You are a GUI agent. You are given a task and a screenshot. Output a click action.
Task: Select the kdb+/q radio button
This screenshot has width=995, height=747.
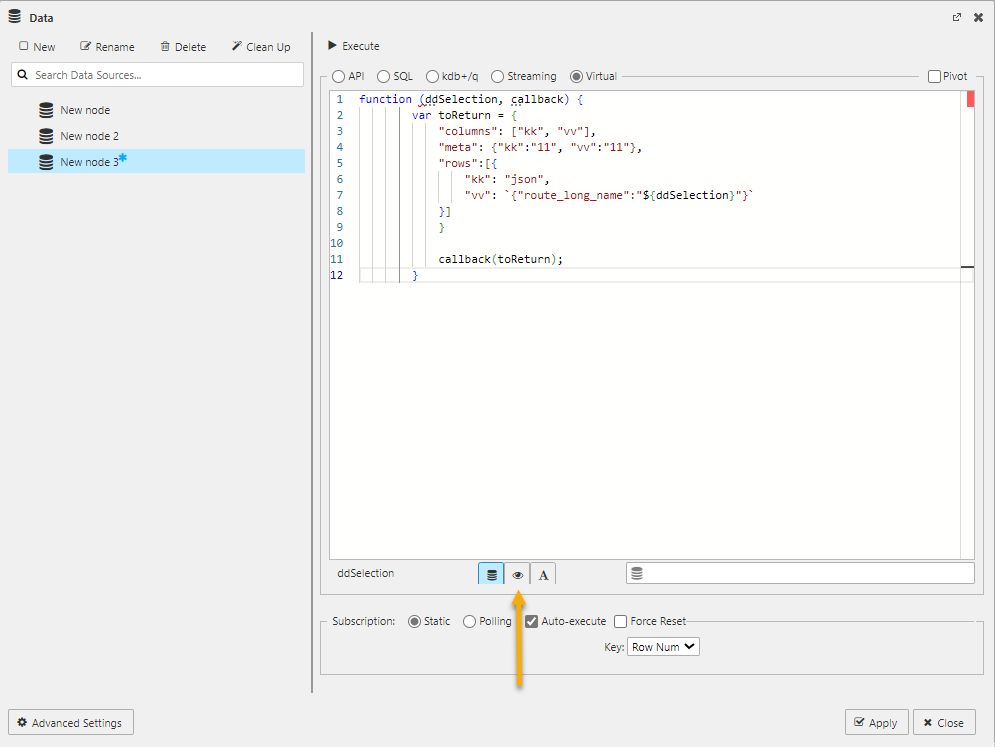(432, 76)
